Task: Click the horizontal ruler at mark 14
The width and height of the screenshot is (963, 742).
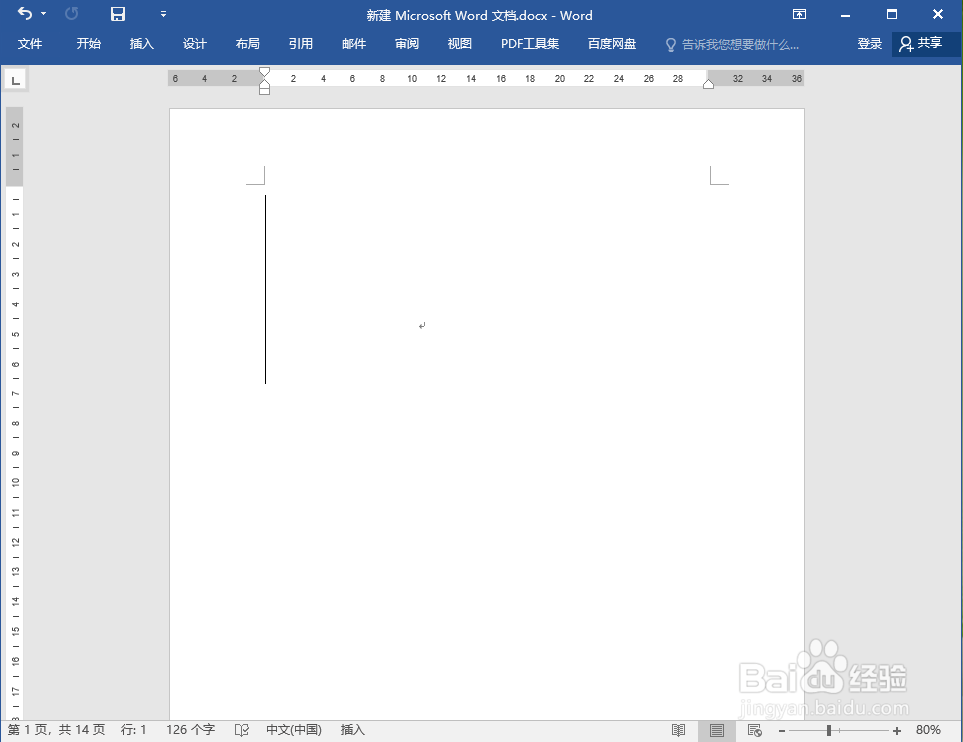Action: click(x=470, y=79)
